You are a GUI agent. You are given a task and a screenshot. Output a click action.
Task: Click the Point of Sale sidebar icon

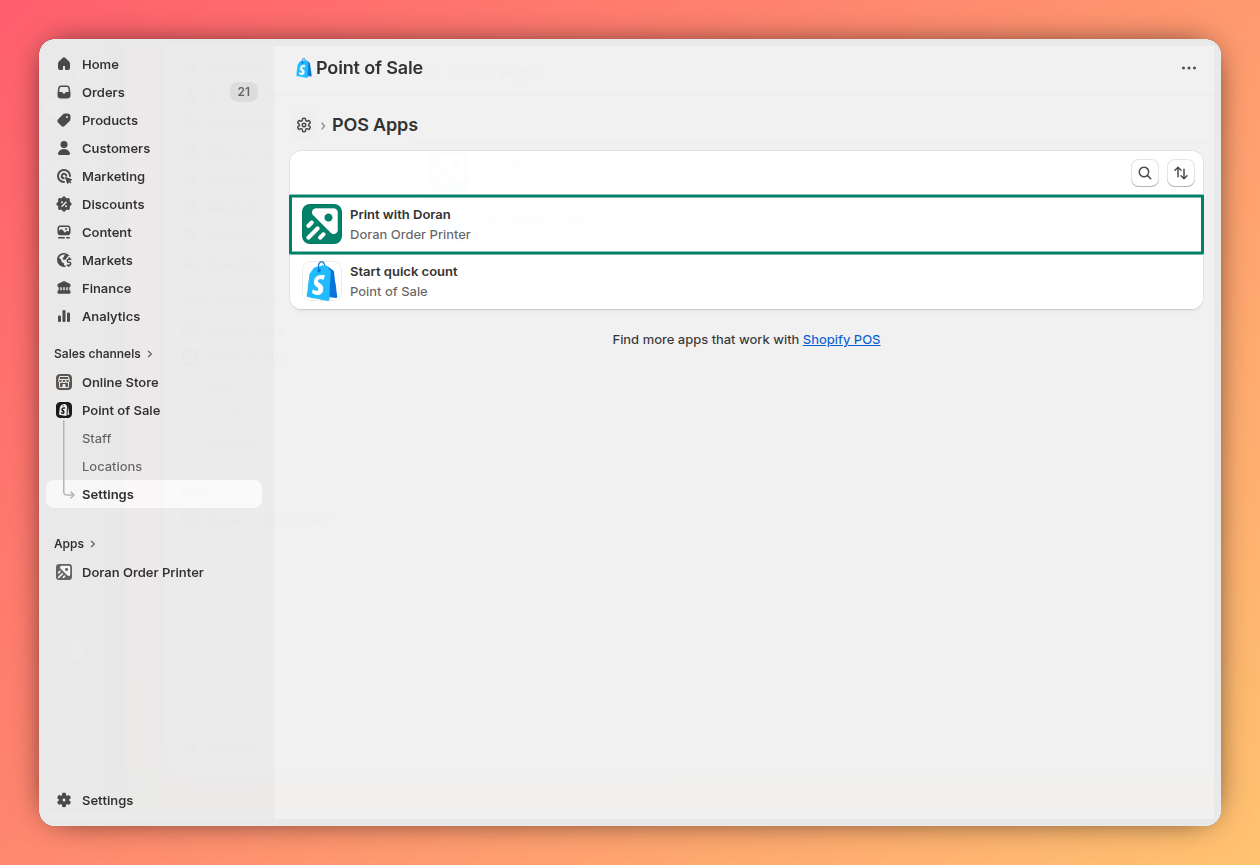tap(64, 410)
